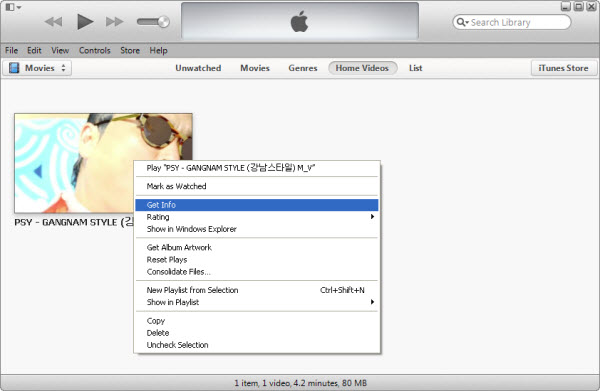The height and width of the screenshot is (391, 600).
Task: Open the sidebar menu icon at top-left
Action: (13, 7)
